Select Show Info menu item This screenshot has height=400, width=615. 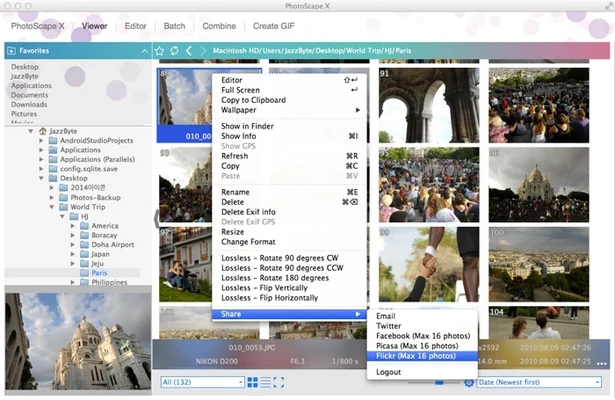pos(289,136)
